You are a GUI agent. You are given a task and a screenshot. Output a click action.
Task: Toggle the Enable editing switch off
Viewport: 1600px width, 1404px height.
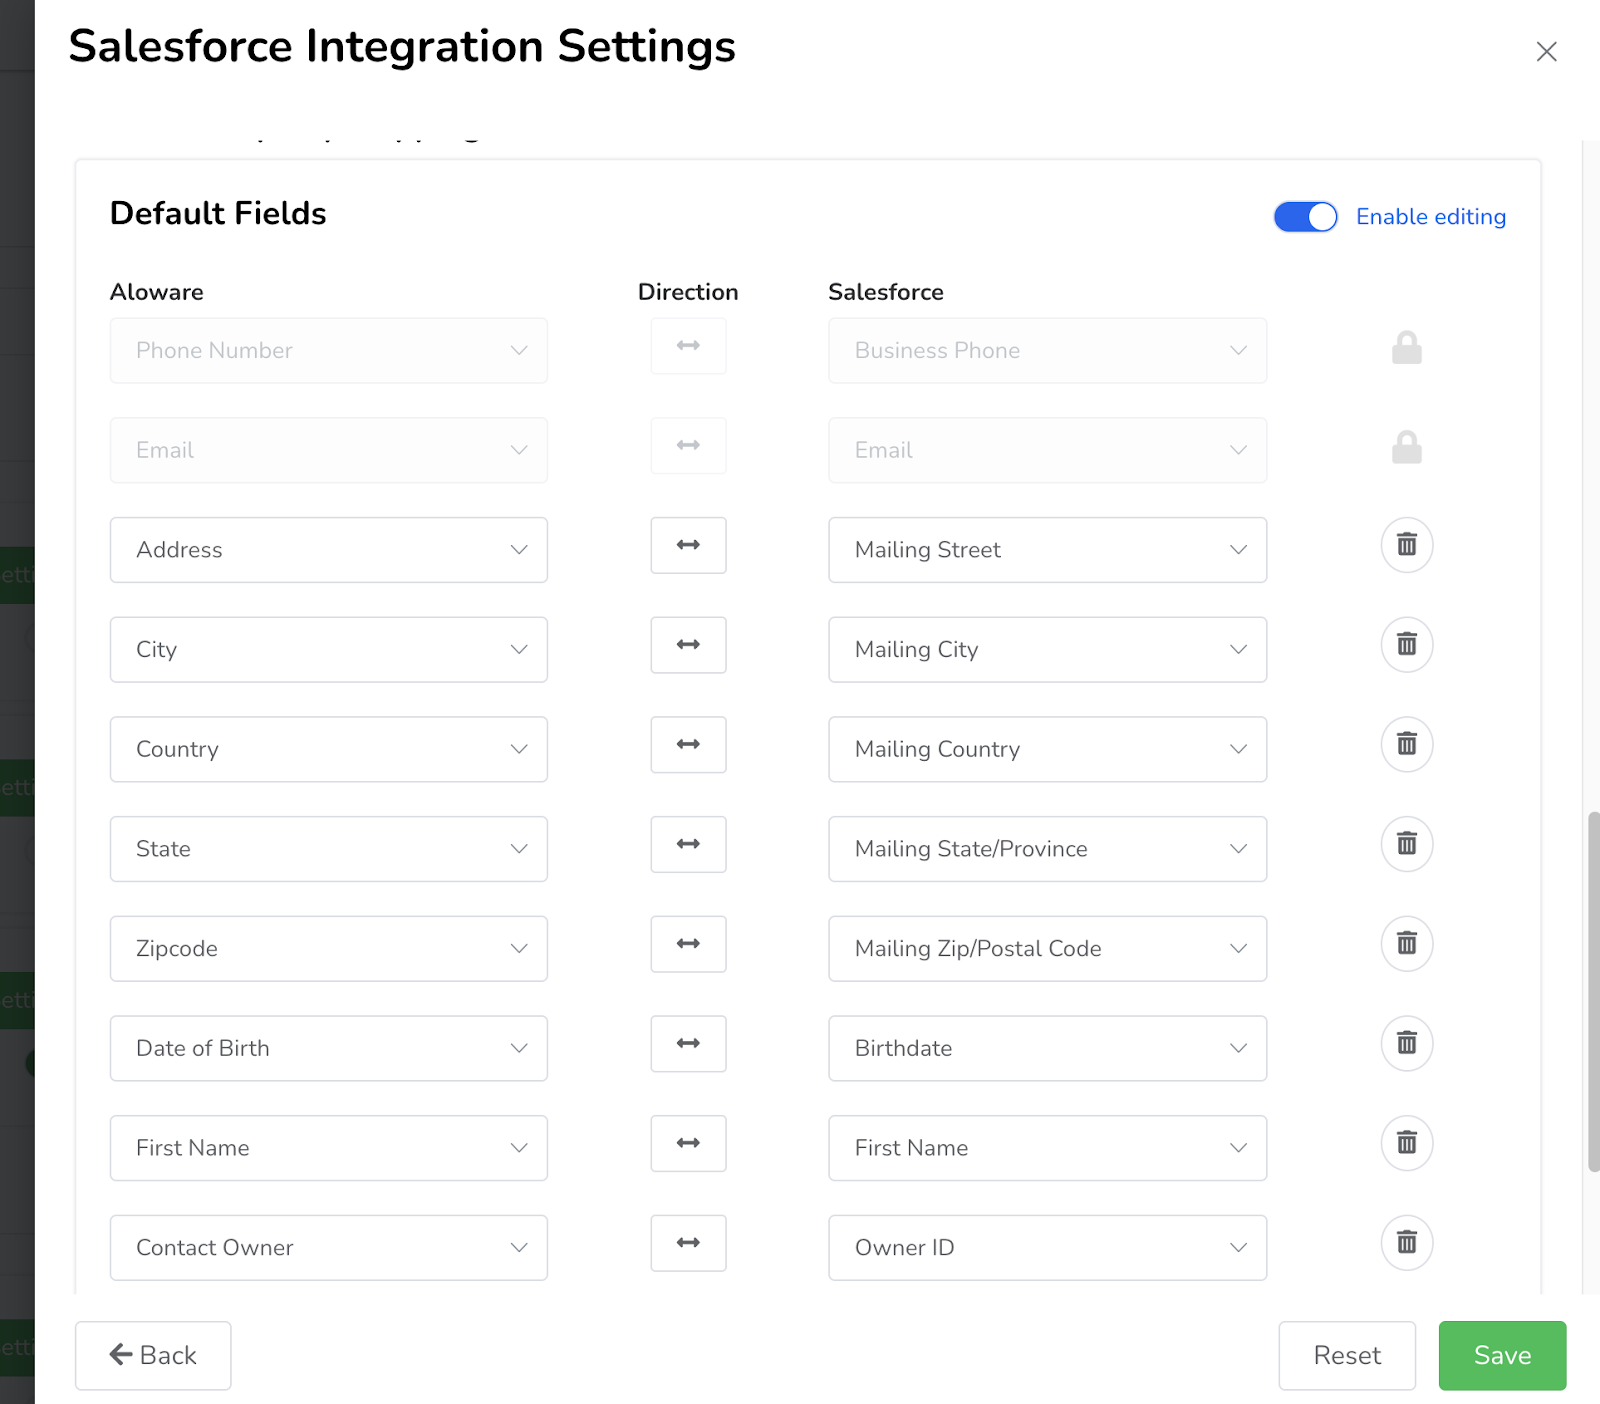[1305, 217]
